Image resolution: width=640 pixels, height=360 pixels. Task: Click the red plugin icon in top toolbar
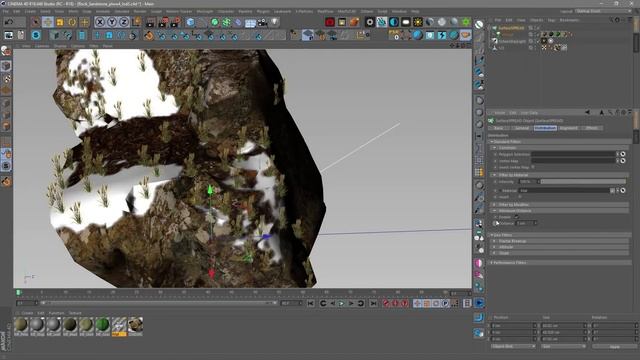tap(330, 22)
